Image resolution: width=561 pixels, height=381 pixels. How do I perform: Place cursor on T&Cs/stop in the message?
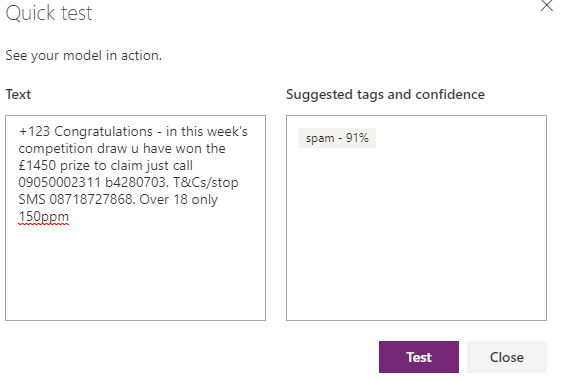pyautogui.click(x=206, y=183)
